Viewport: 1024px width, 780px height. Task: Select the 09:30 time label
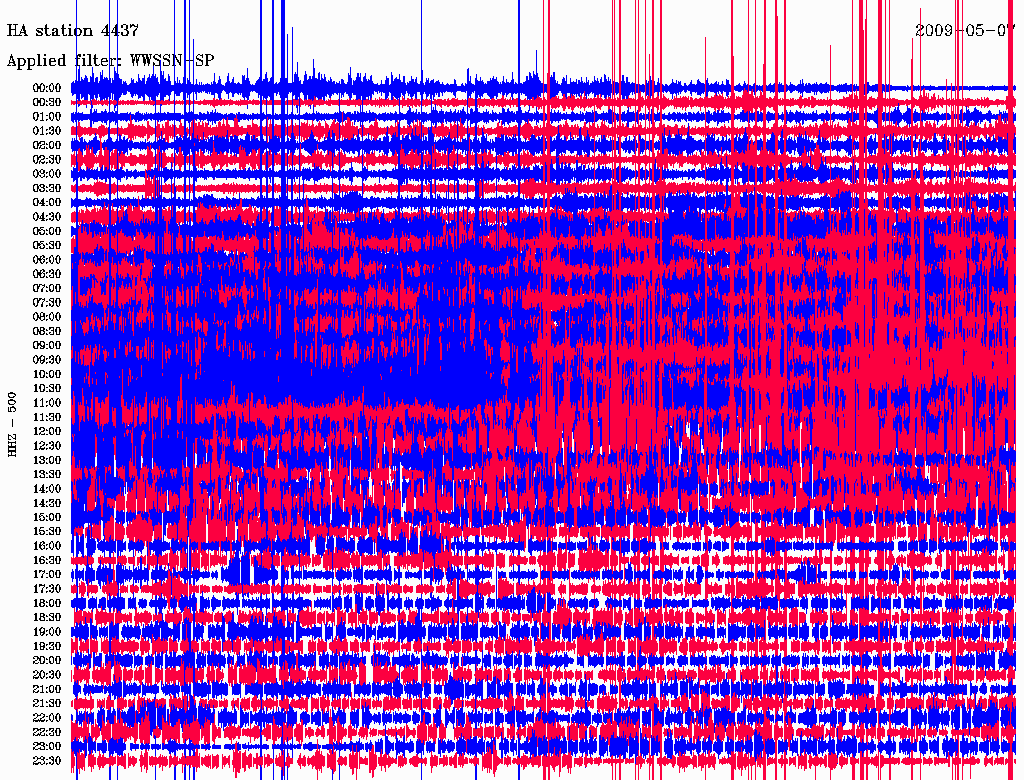pos(47,359)
